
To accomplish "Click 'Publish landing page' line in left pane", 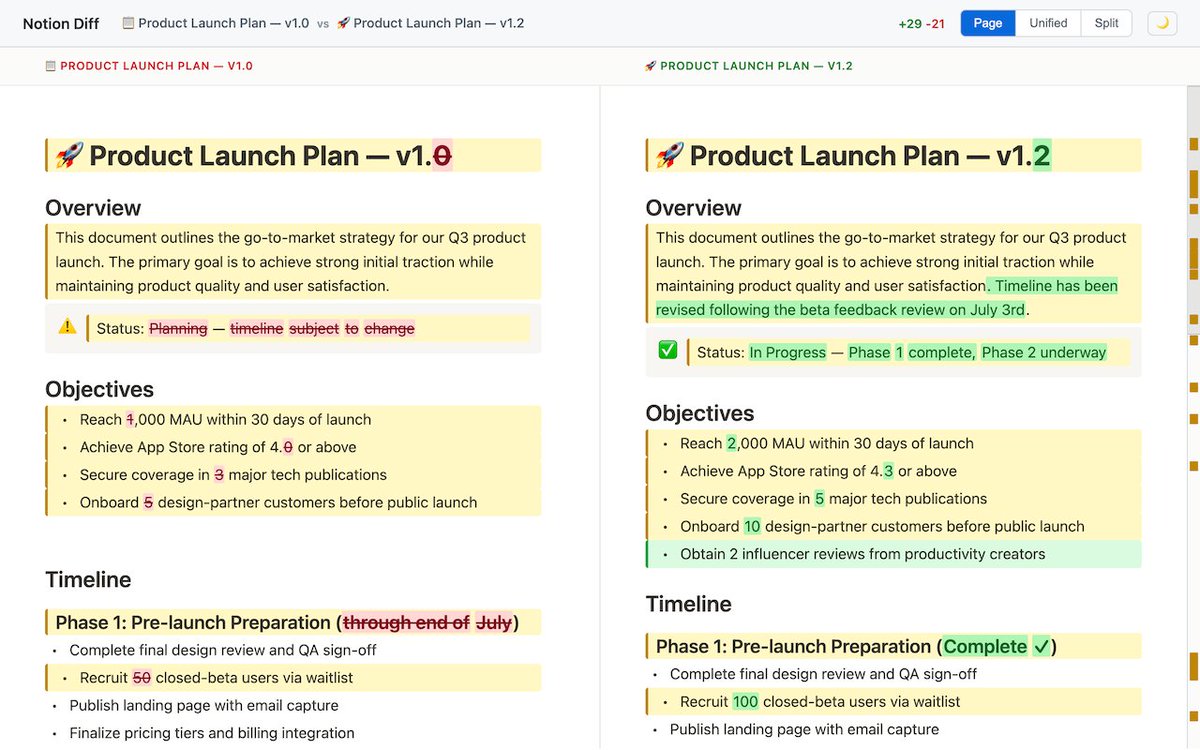I will [x=204, y=706].
